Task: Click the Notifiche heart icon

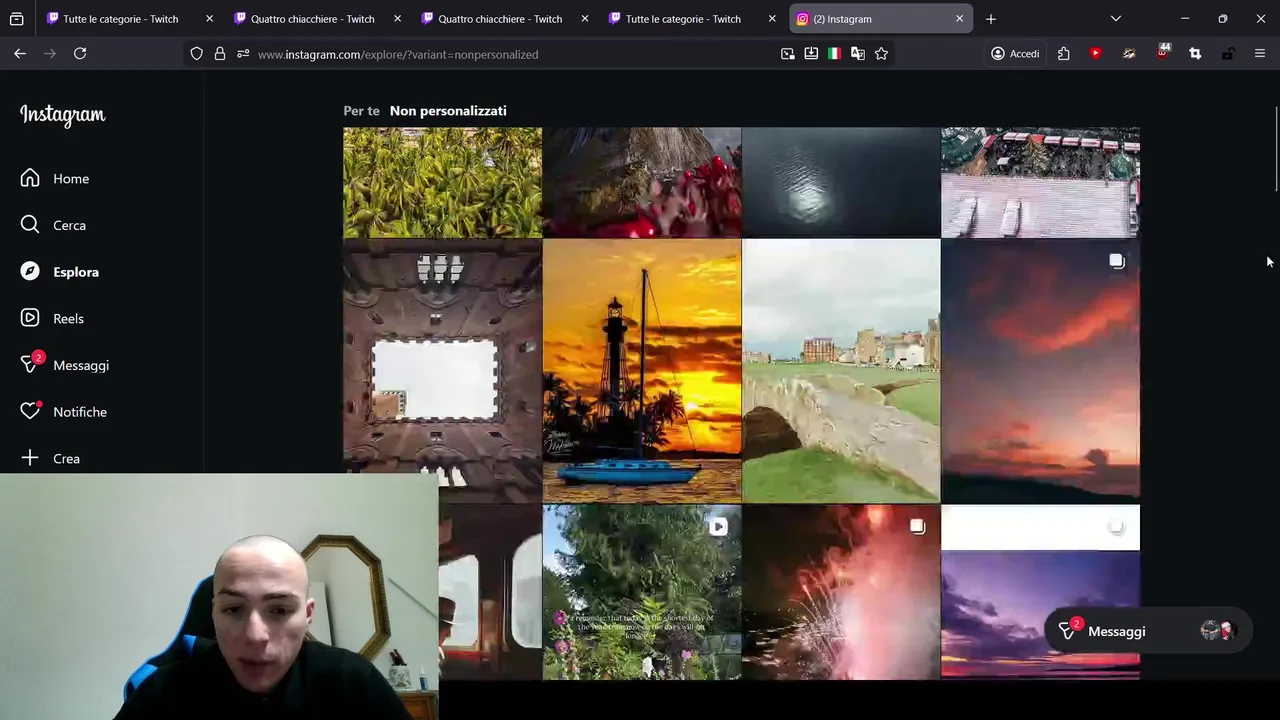Action: point(30,411)
